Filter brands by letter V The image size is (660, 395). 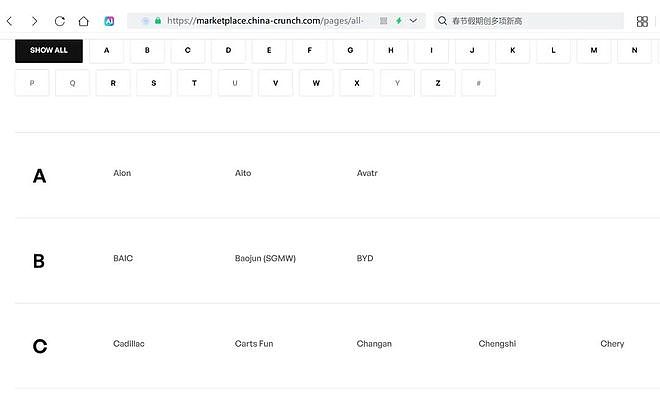click(x=276, y=83)
